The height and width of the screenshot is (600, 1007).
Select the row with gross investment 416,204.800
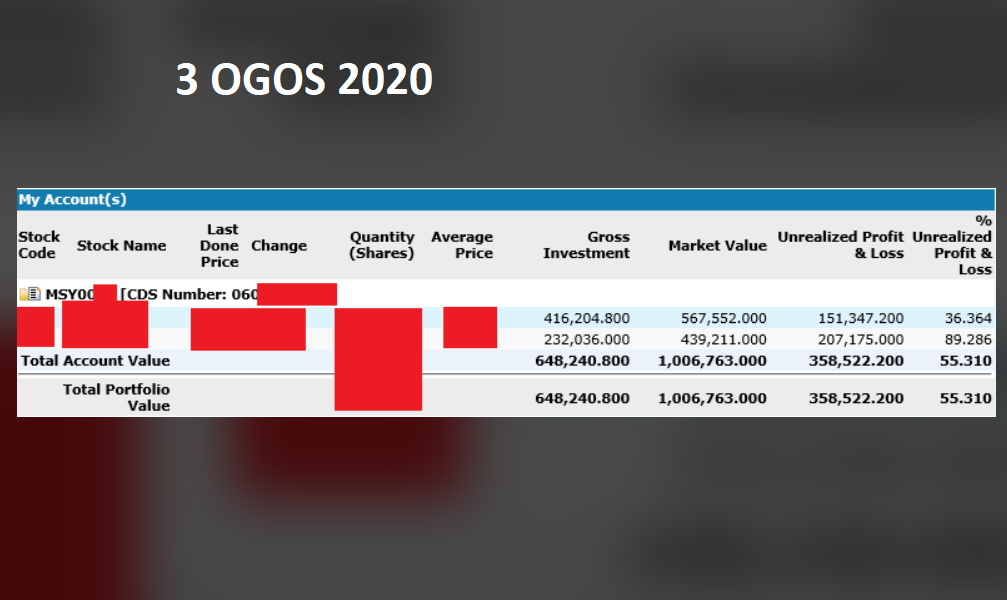[x=586, y=318]
